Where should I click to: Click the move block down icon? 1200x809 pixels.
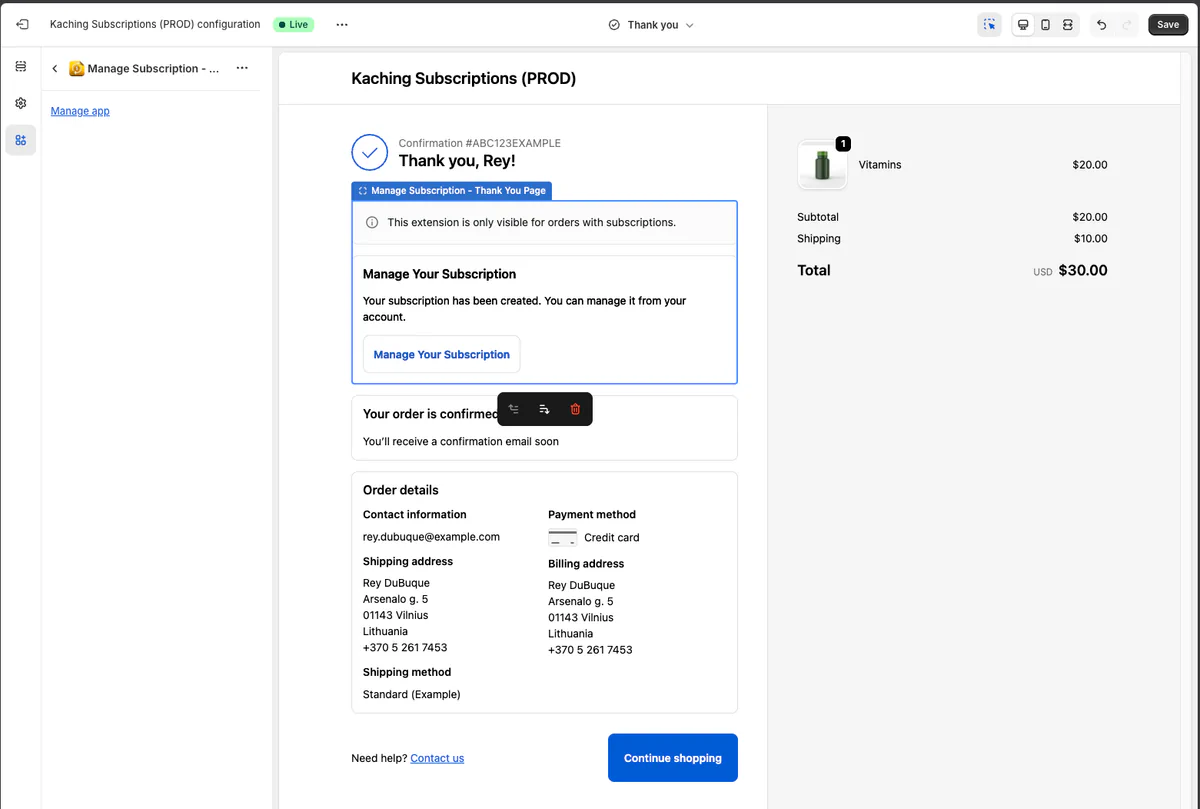(544, 409)
